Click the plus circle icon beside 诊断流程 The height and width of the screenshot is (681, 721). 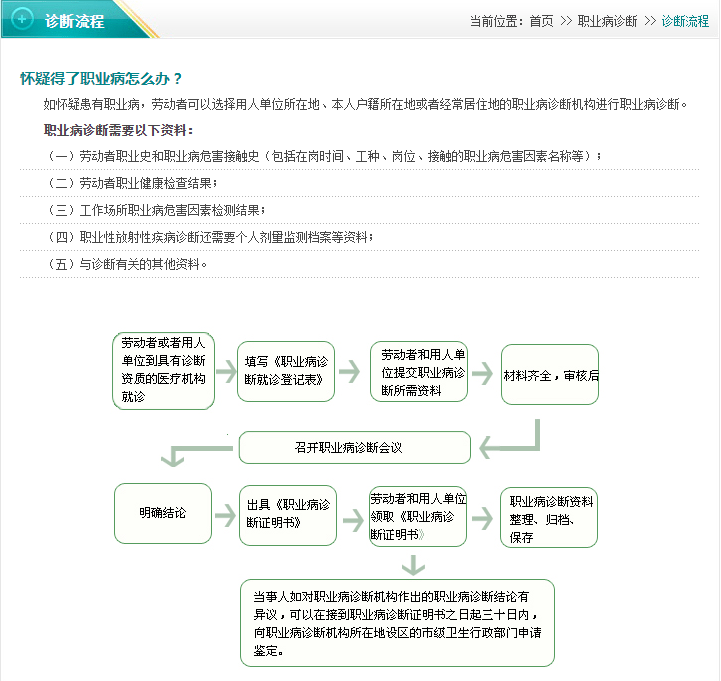(22, 19)
